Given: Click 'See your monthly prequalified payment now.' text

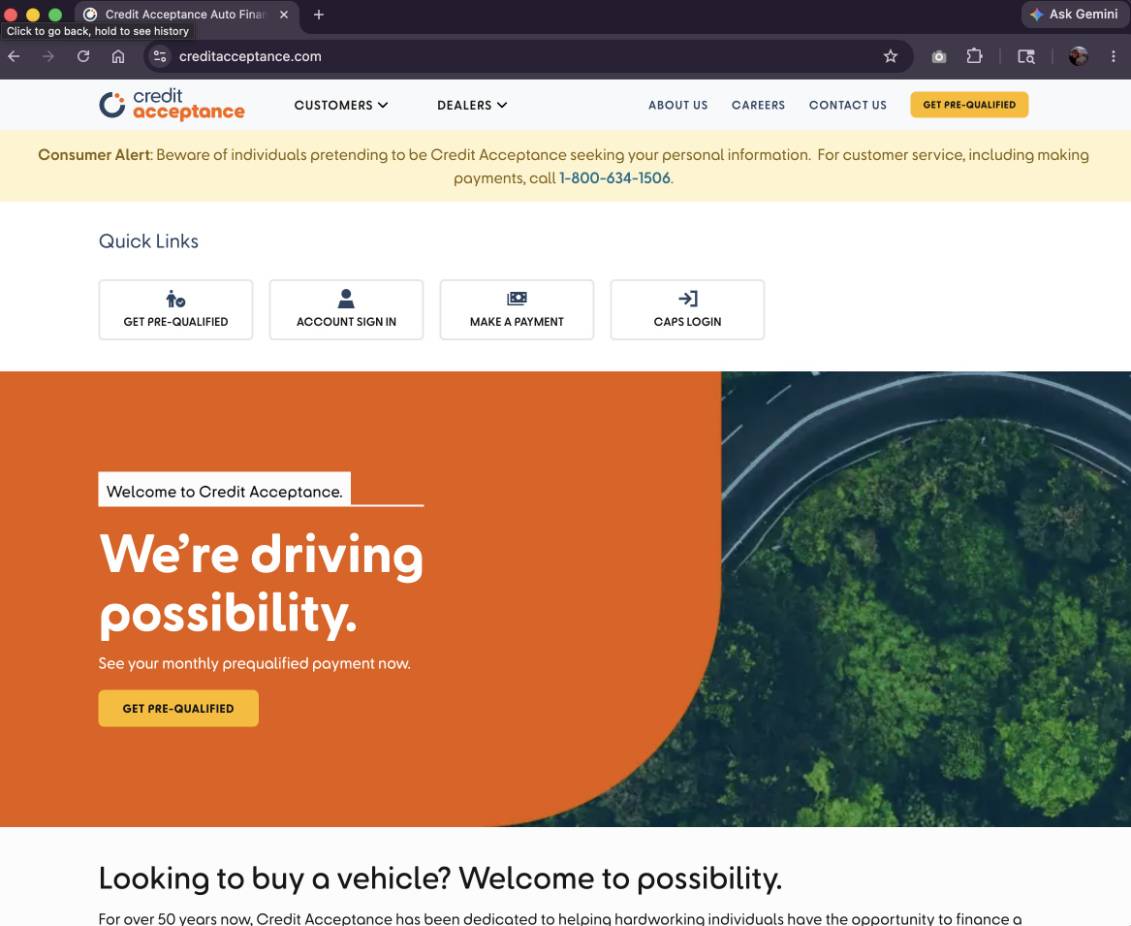Looking at the screenshot, I should pyautogui.click(x=255, y=663).
